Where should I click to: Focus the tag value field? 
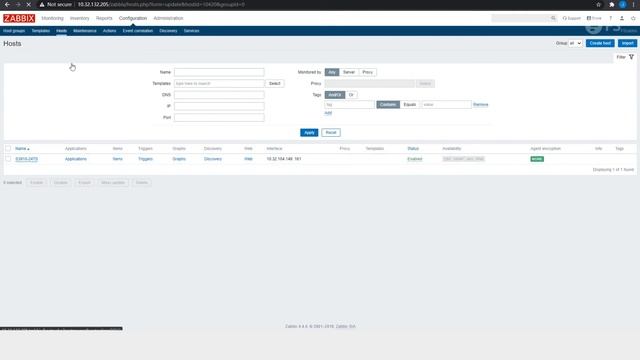[x=446, y=105]
